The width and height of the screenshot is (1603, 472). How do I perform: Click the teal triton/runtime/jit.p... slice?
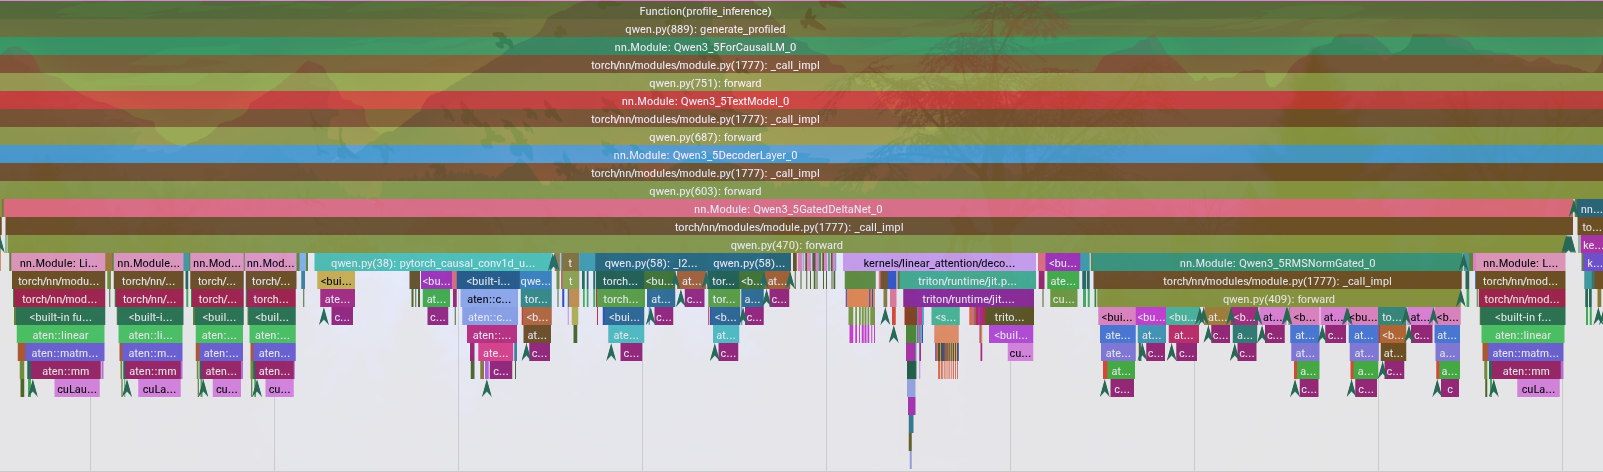[967, 281]
